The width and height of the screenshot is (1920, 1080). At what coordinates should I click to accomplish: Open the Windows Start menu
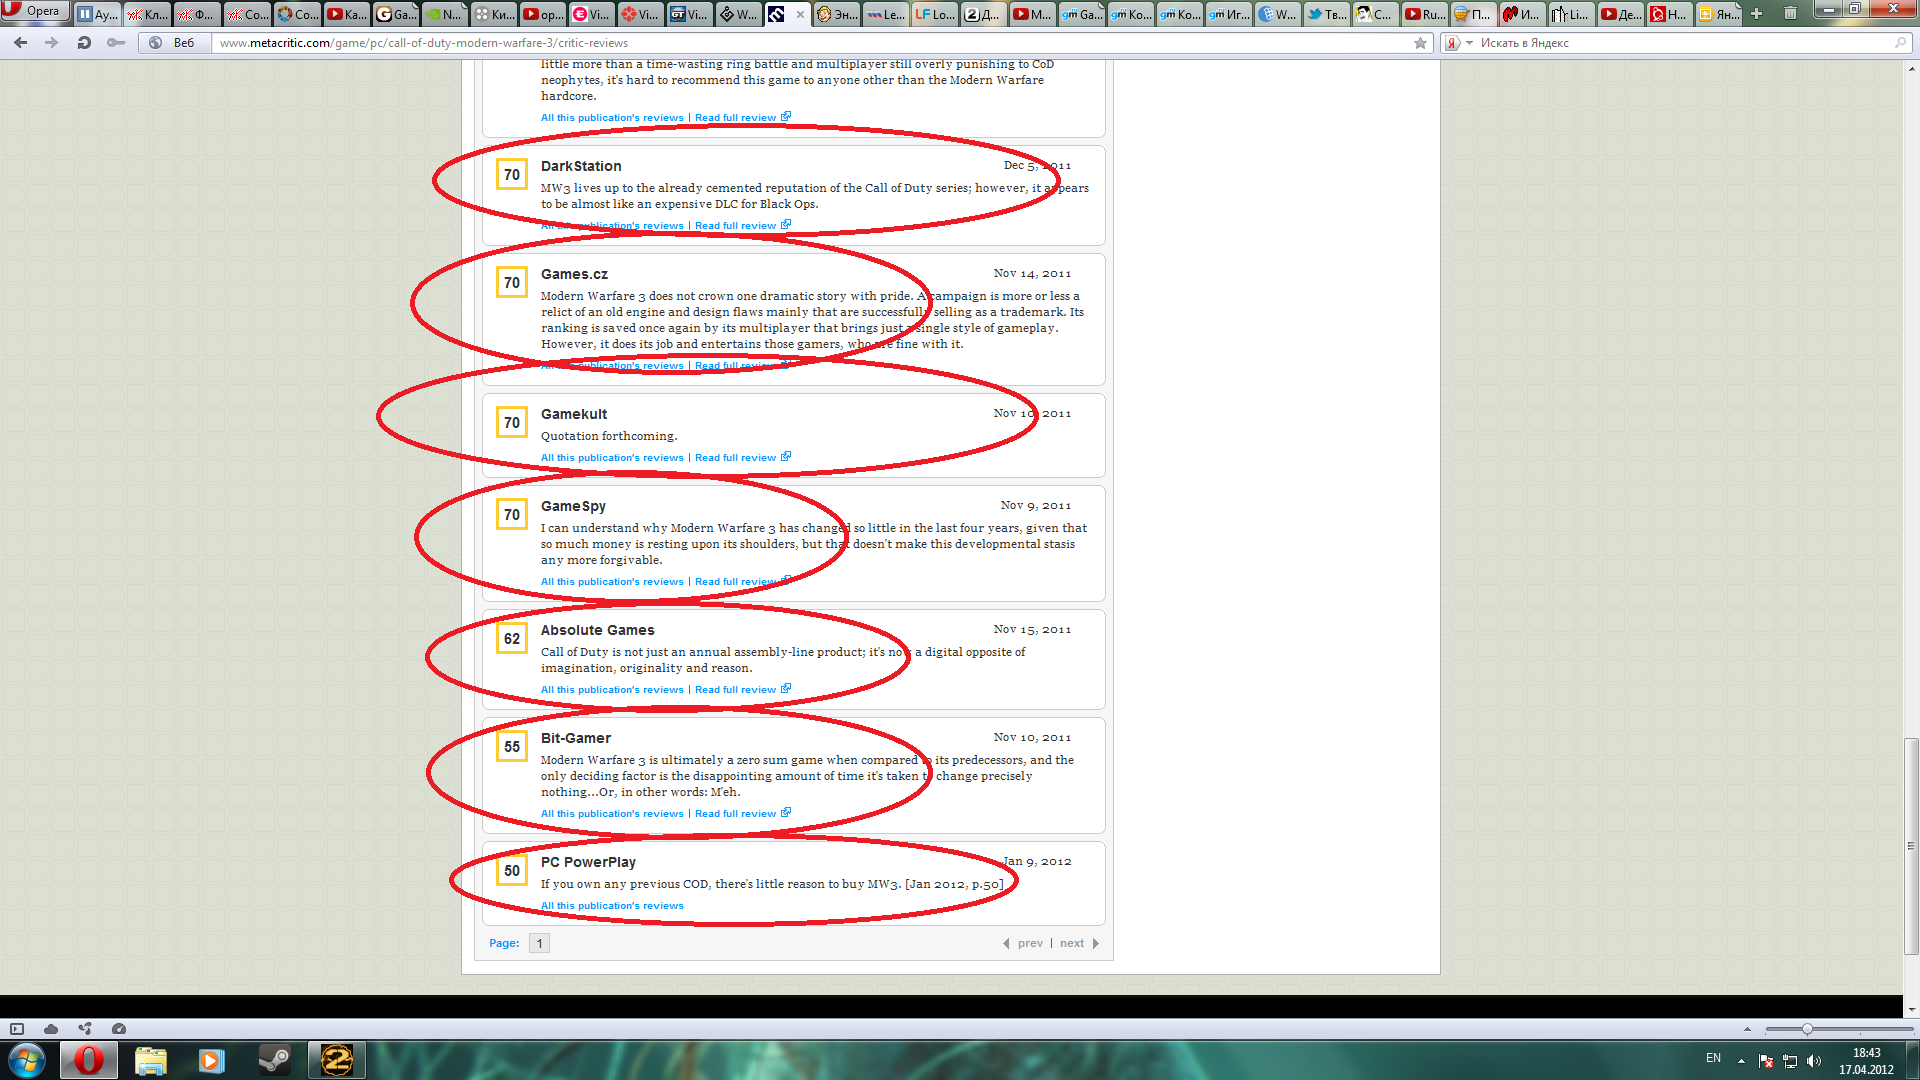pos(27,1060)
